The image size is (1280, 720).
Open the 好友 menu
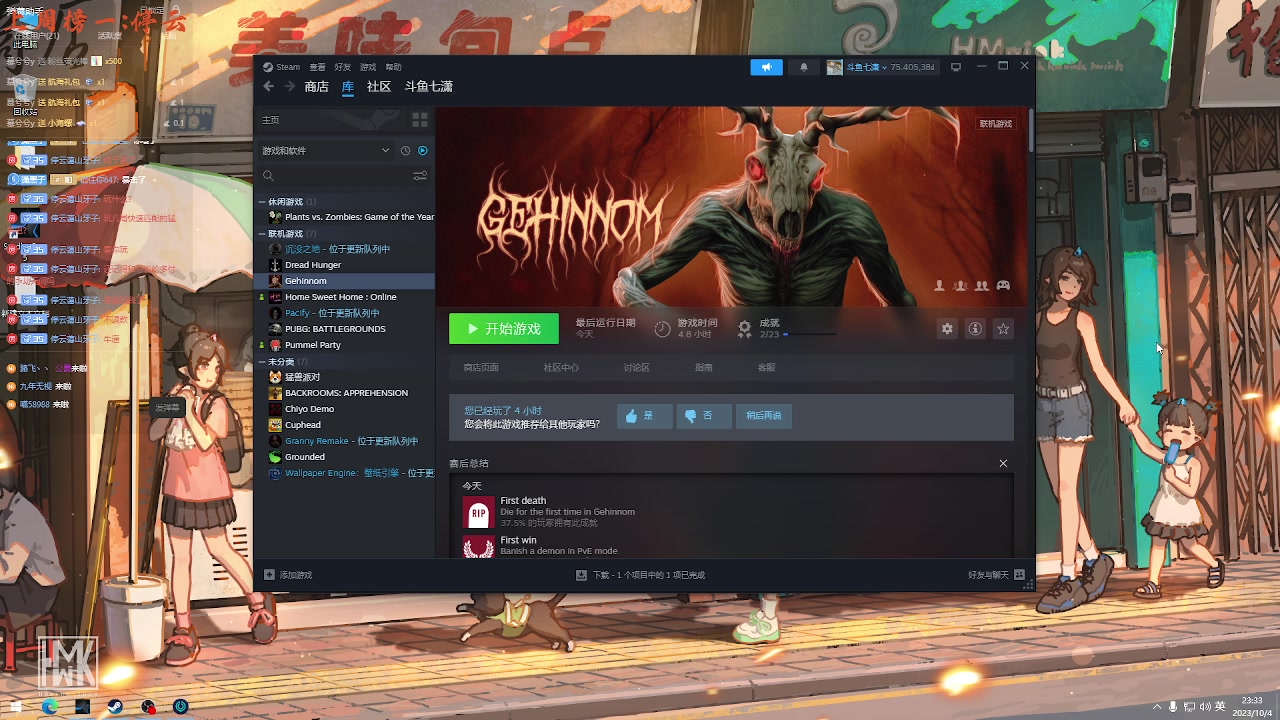click(x=343, y=67)
